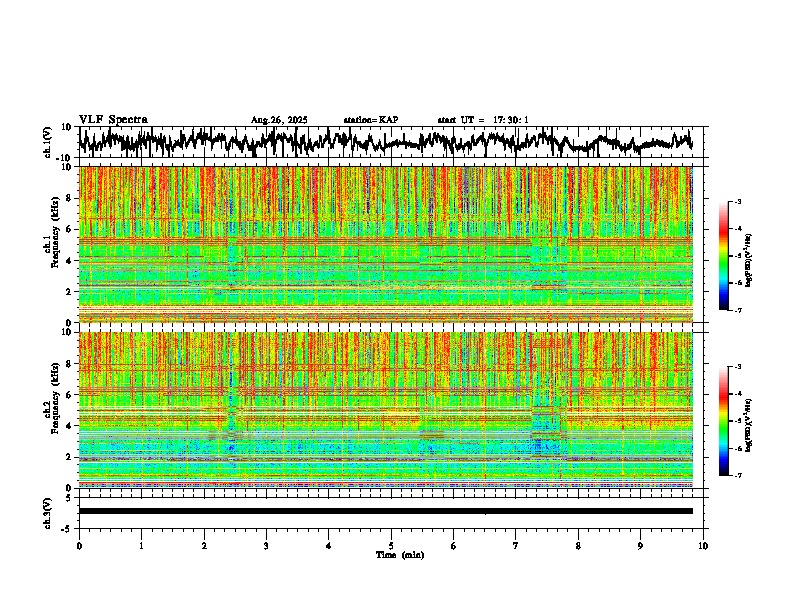This screenshot has width=792, height=612.
Task: Click the ch.2 spectrogram panel
Action: click(x=386, y=410)
